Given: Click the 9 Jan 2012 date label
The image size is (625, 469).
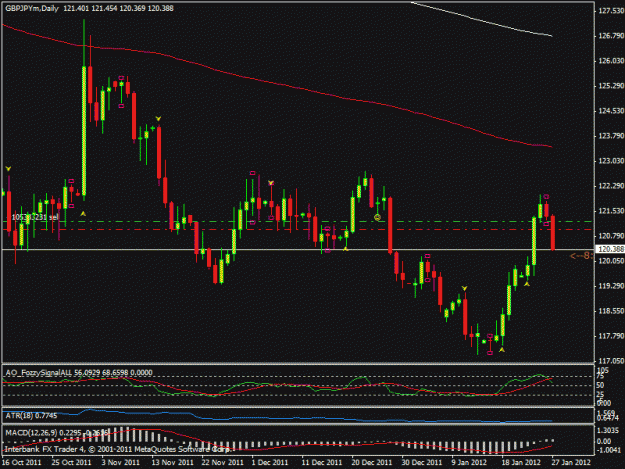Looking at the screenshot, I should point(469,463).
